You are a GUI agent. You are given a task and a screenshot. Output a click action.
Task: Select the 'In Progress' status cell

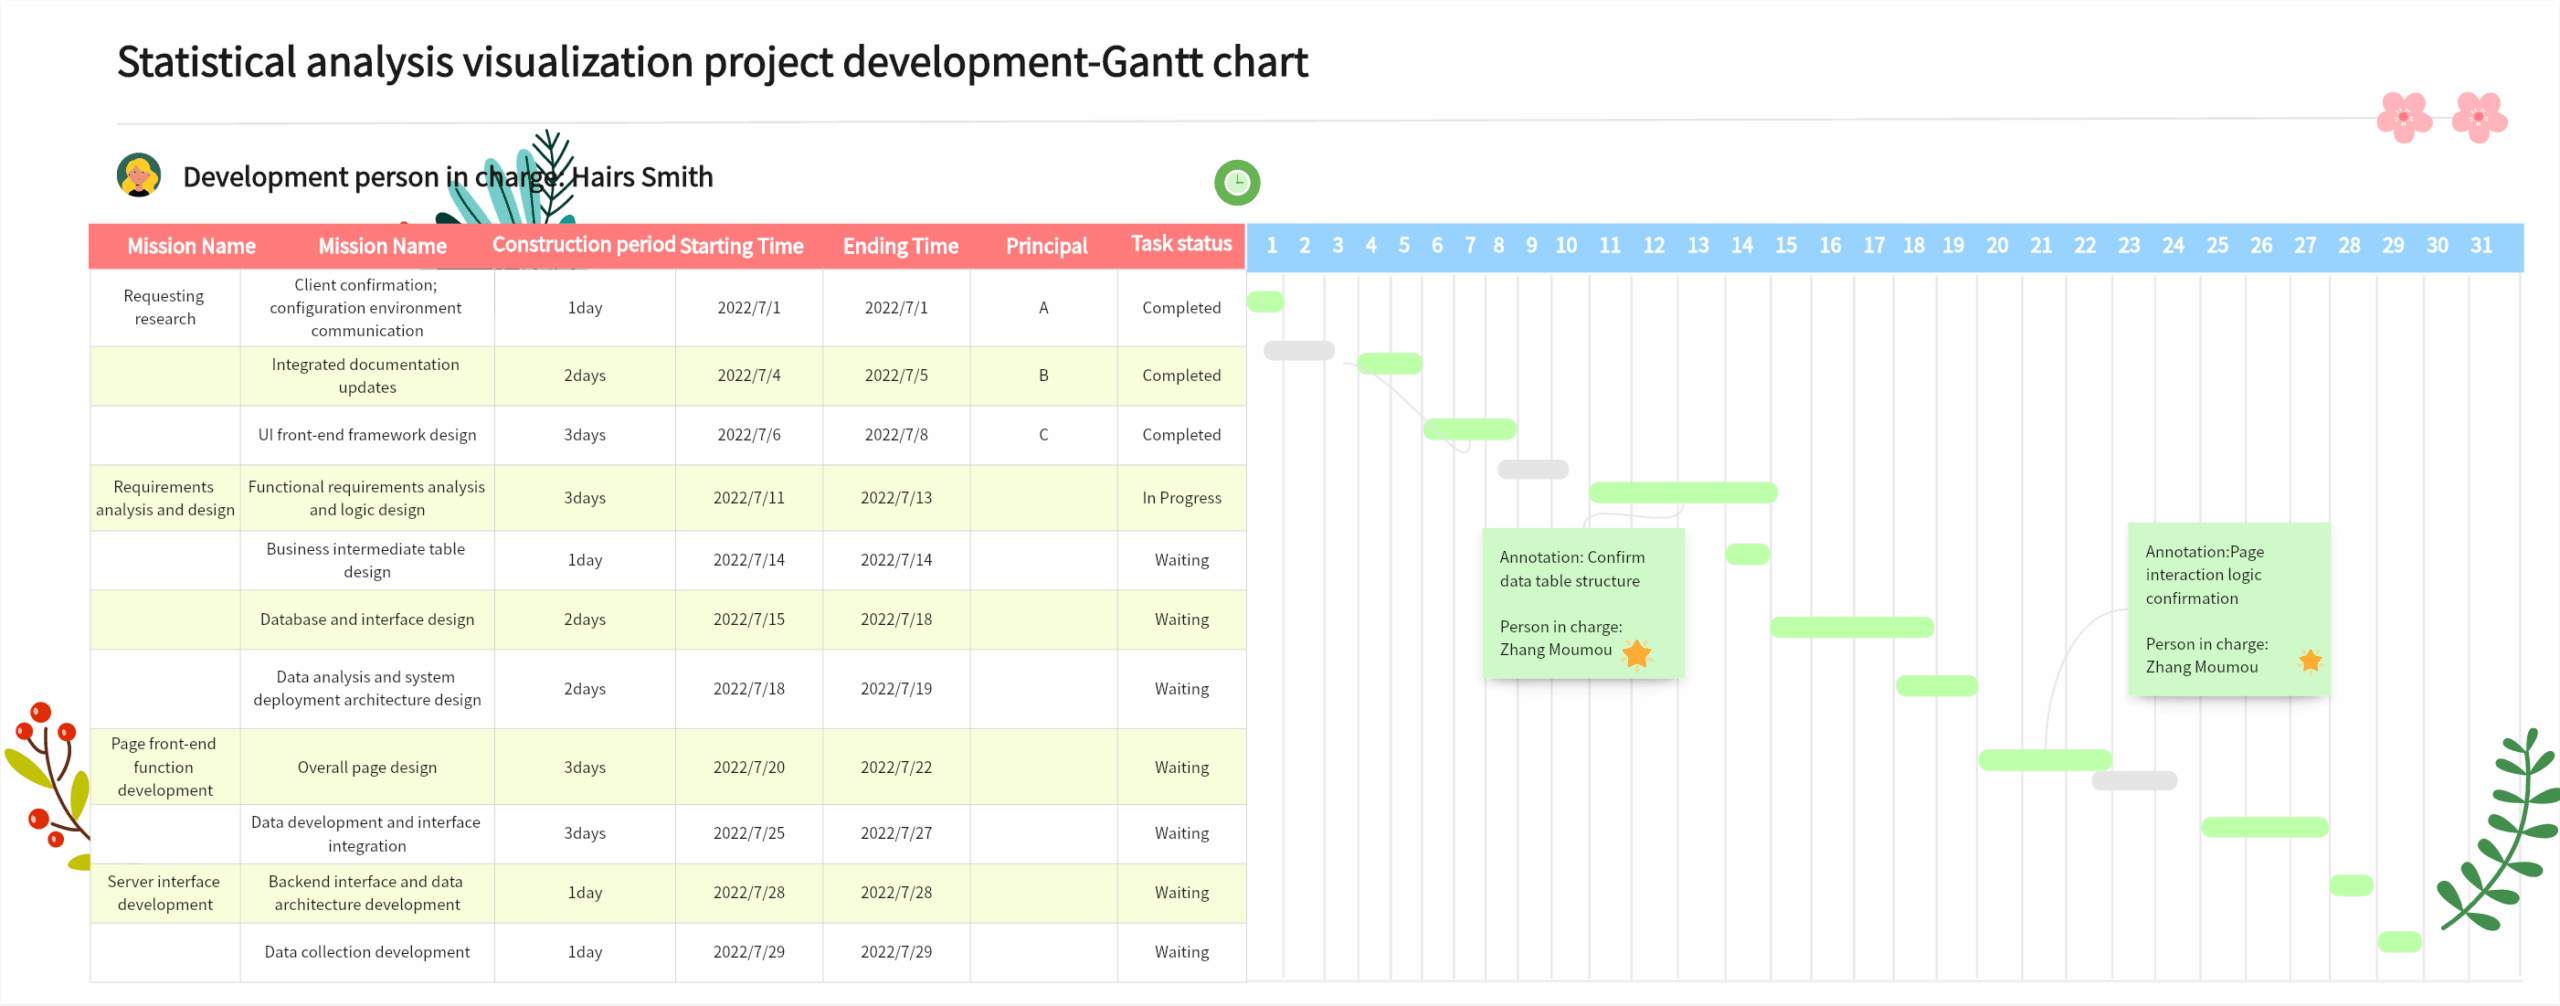click(x=1181, y=497)
